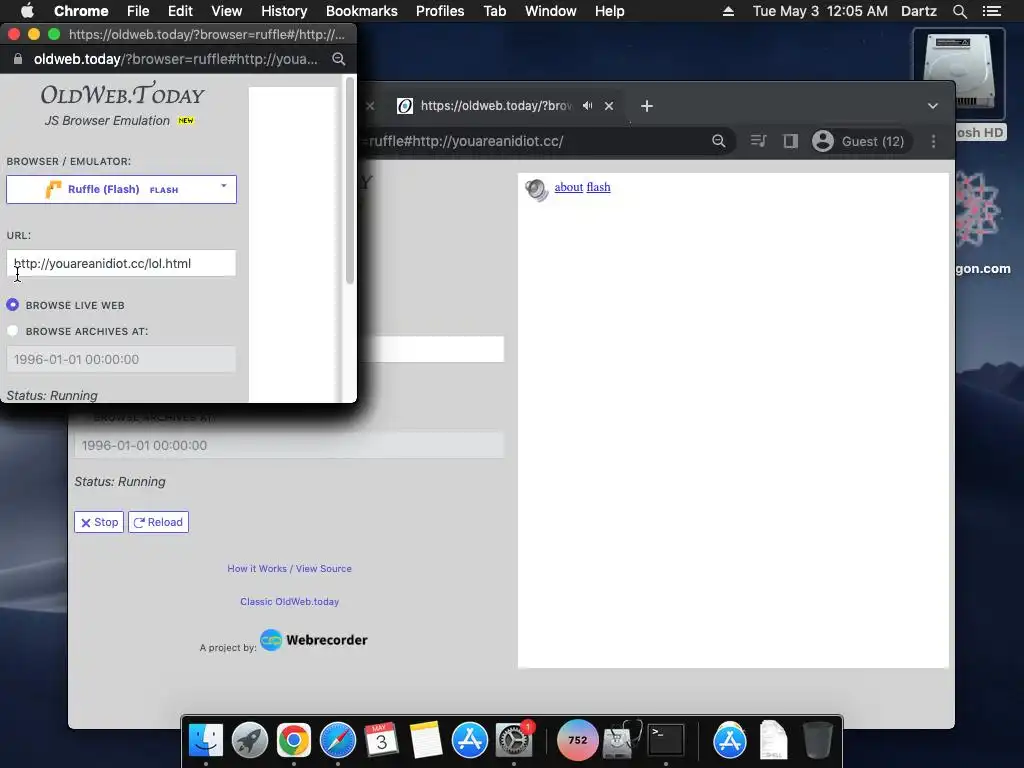Open the 752 macOS Monterey icon
Image resolution: width=1024 pixels, height=768 pixels.
click(x=577, y=740)
